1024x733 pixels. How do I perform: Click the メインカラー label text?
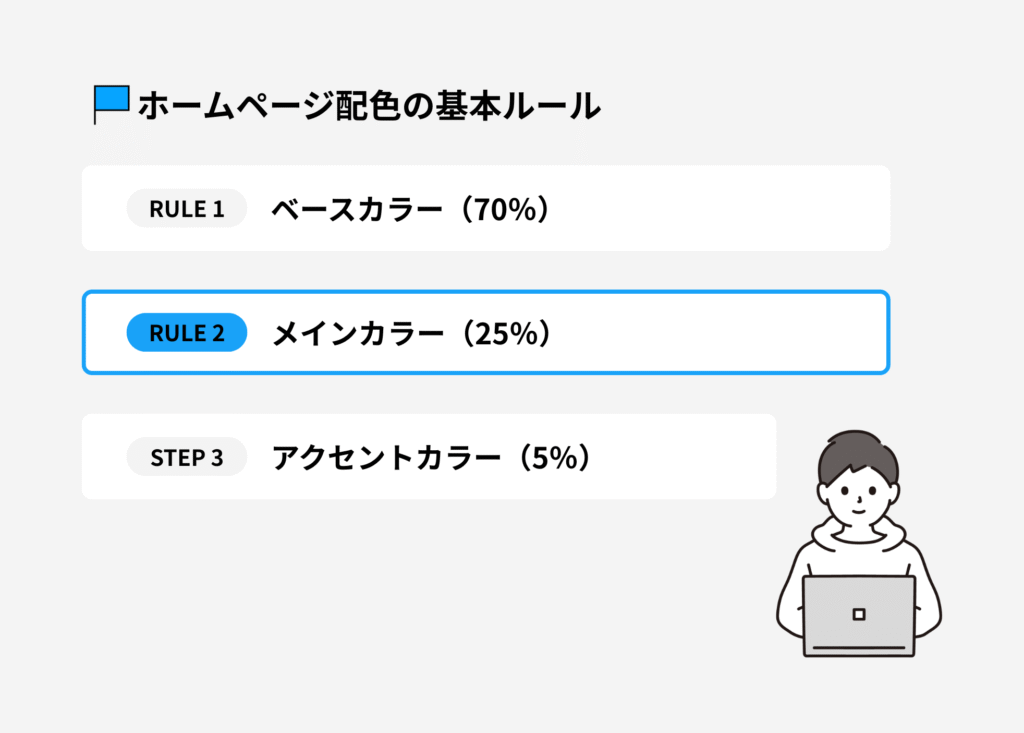coord(356,334)
